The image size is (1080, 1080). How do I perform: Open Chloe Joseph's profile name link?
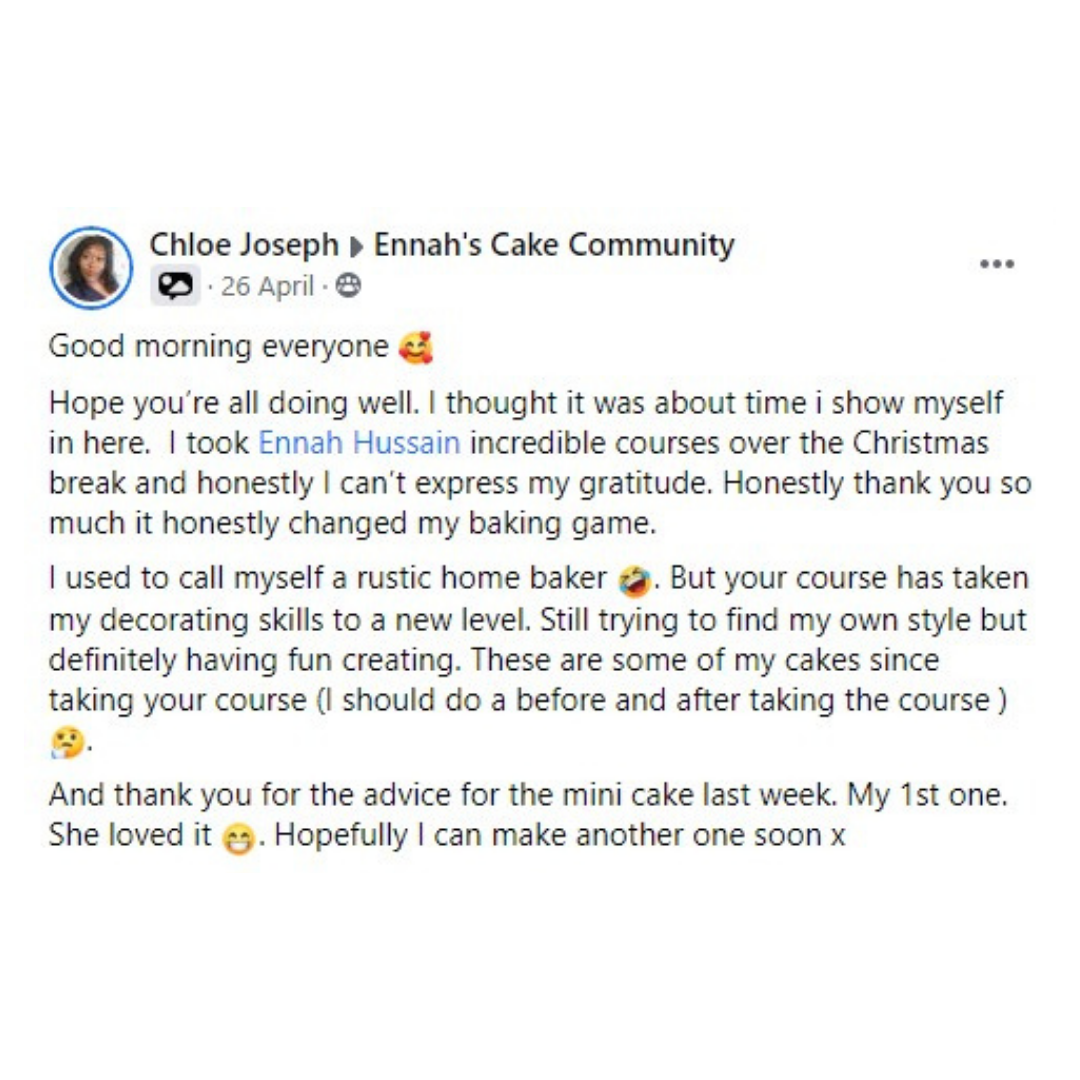pos(244,245)
